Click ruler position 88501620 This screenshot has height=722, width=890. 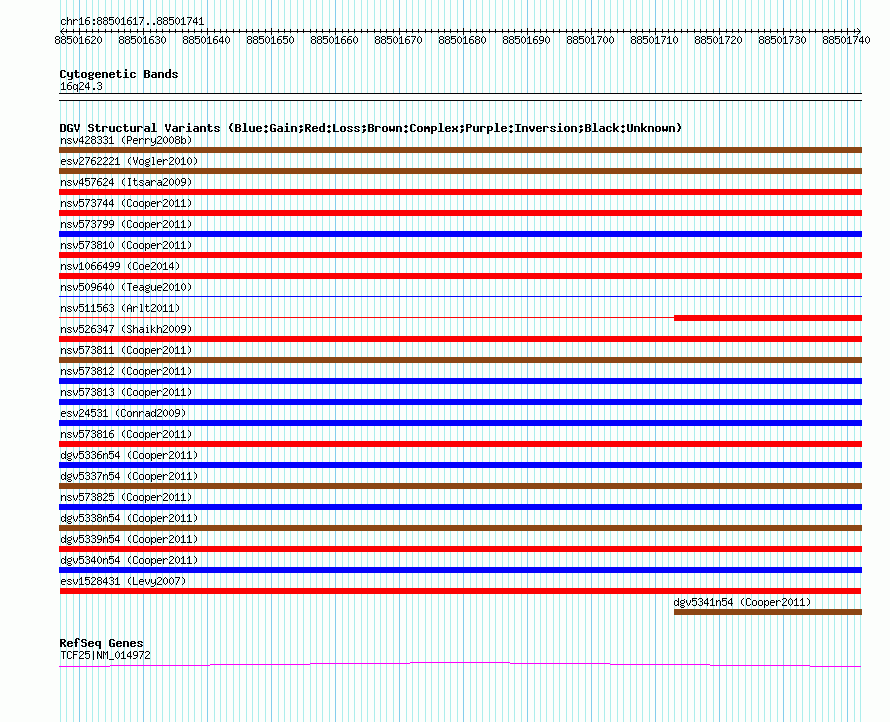coord(78,40)
